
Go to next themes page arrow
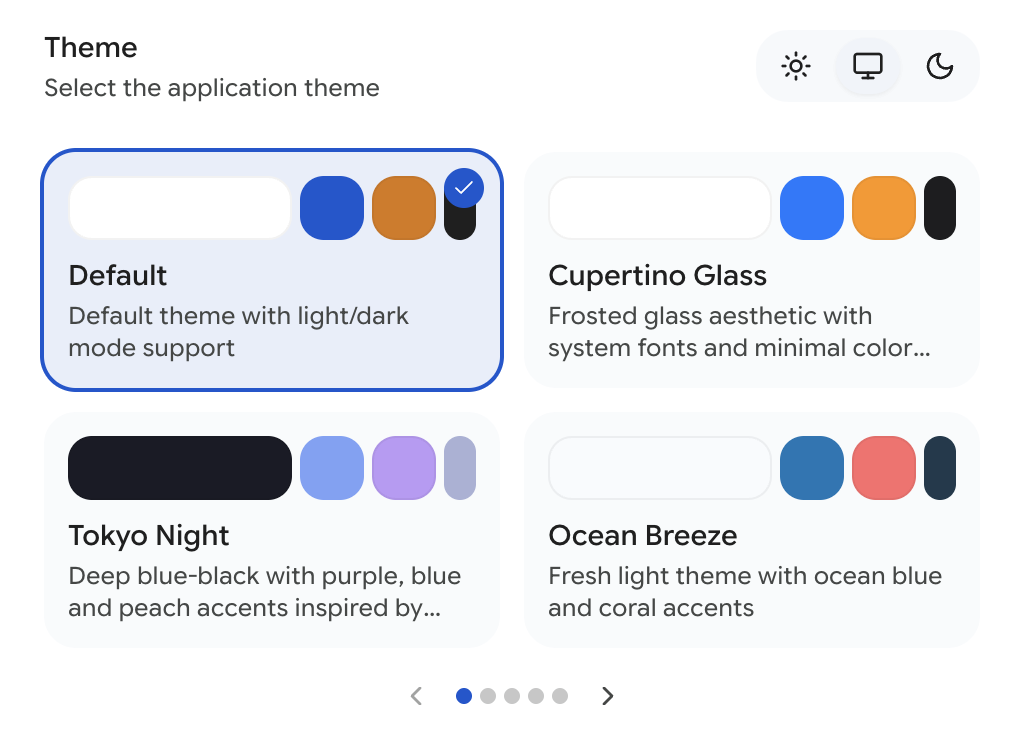coord(607,696)
